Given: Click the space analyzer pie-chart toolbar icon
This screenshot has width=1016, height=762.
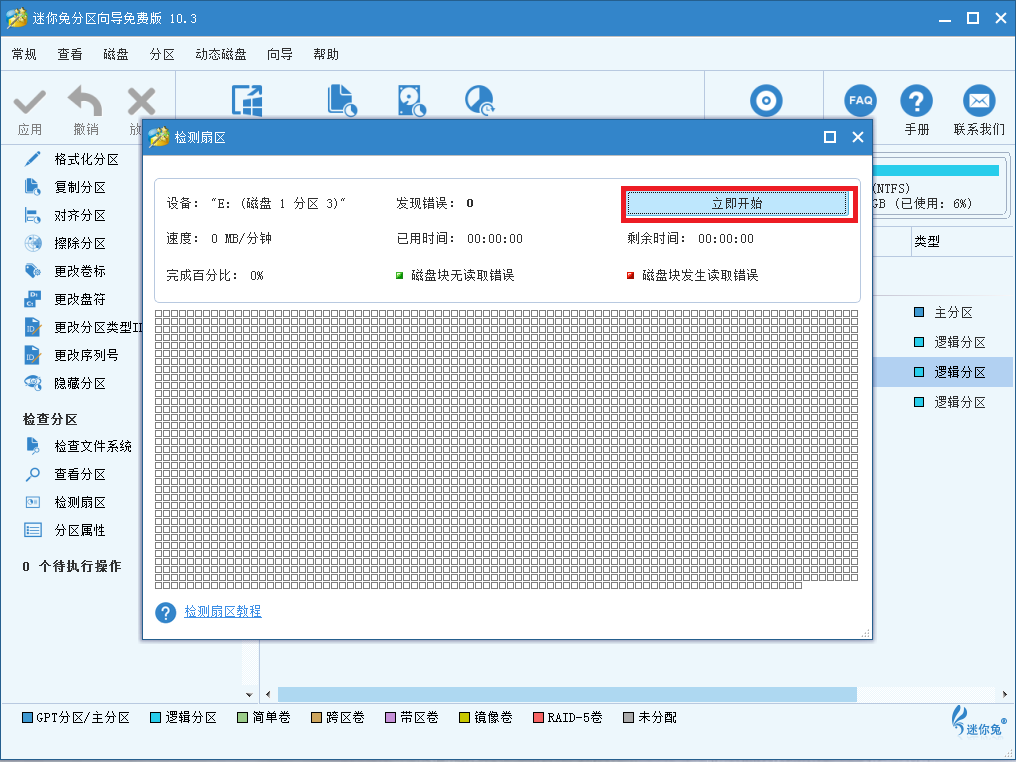Looking at the screenshot, I should tap(479, 100).
